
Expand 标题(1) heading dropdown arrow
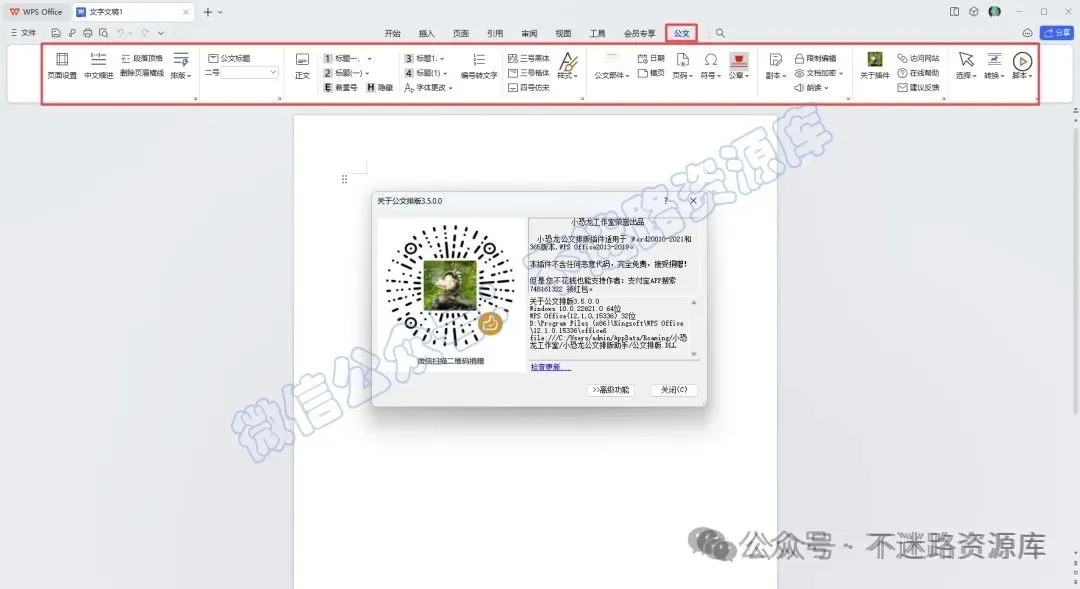tap(445, 73)
